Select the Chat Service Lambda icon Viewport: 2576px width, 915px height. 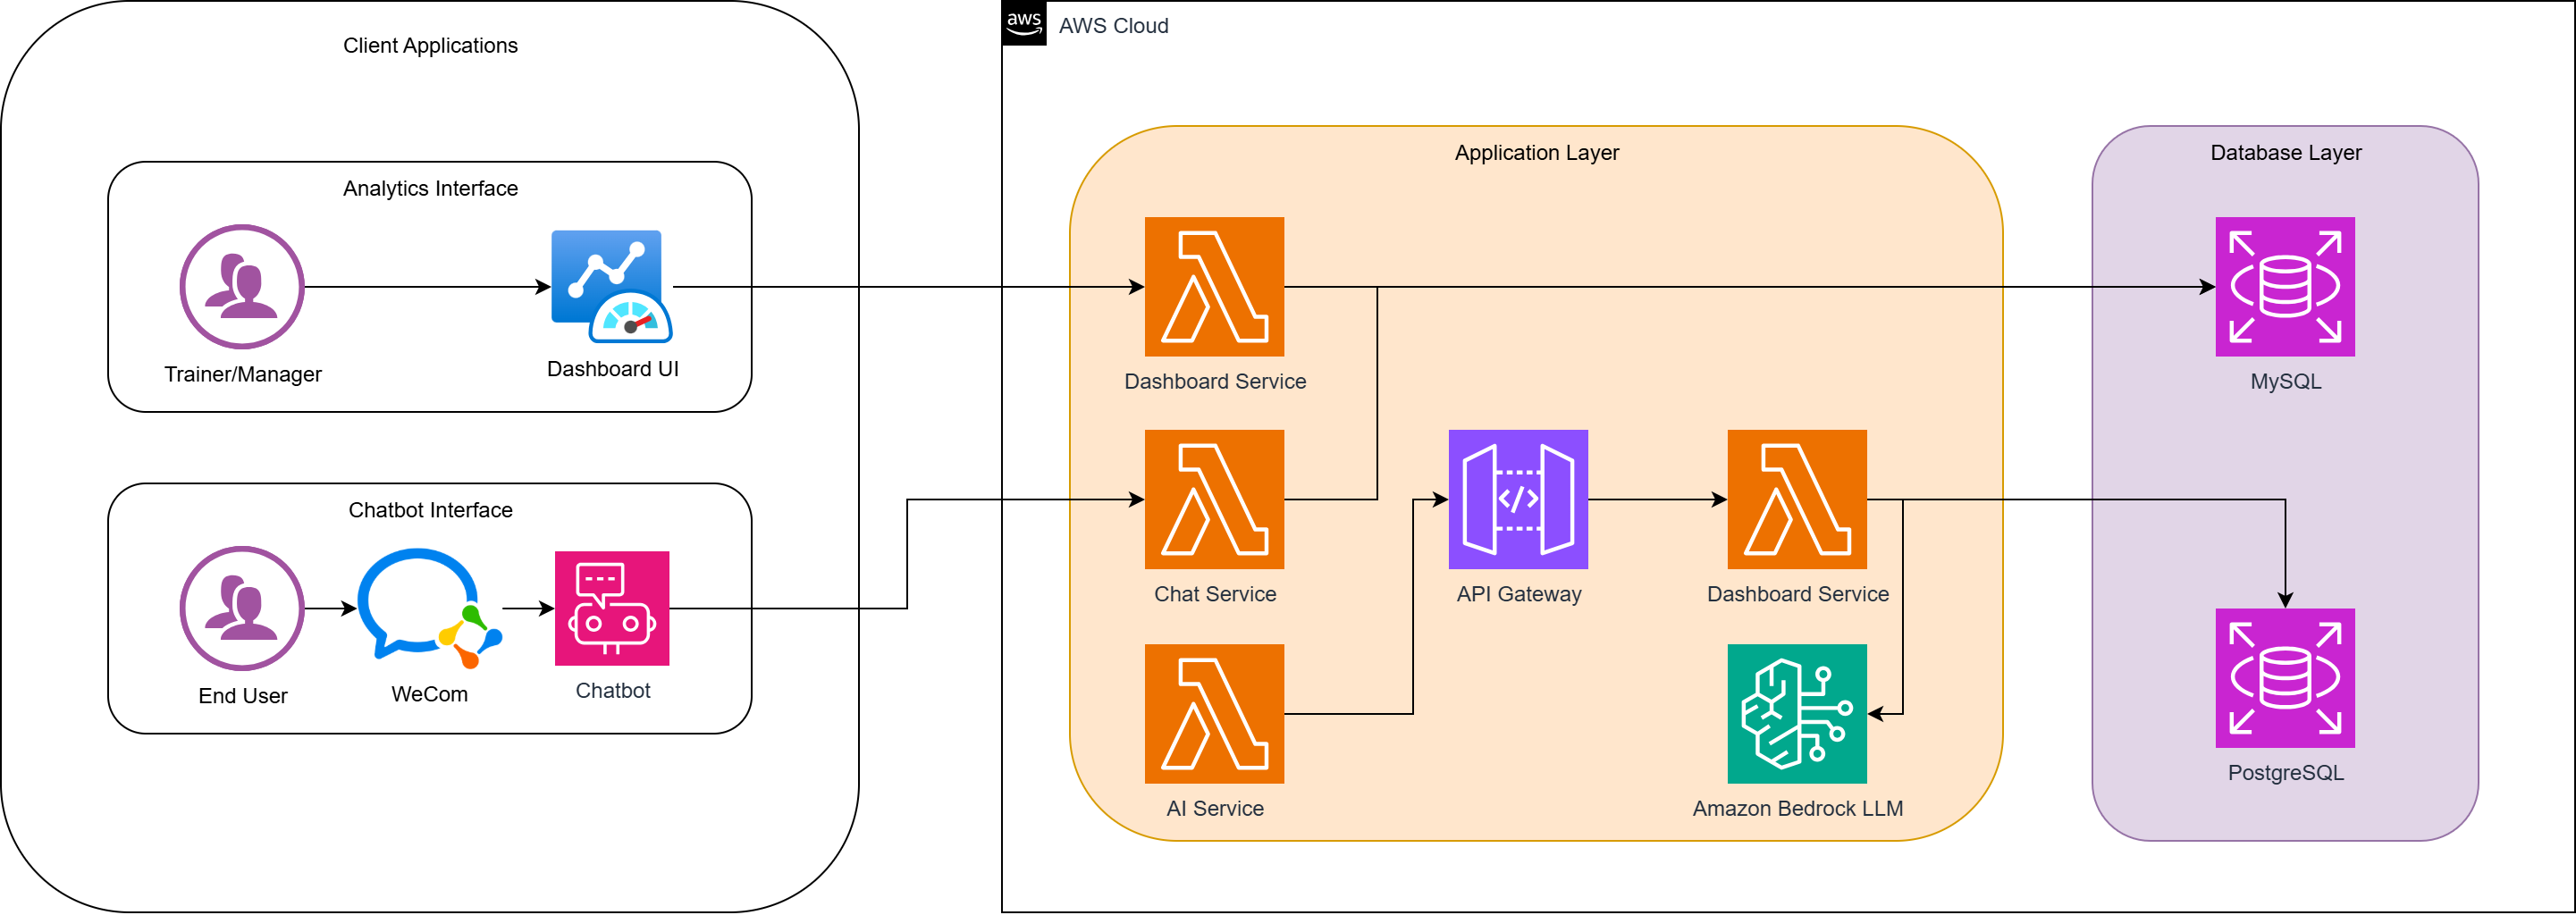pos(1213,499)
